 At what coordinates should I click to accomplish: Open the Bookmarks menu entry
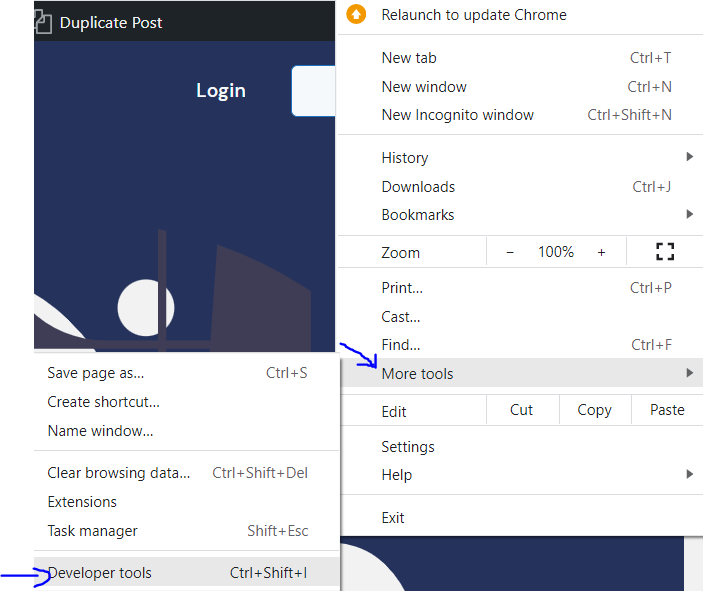coord(520,215)
